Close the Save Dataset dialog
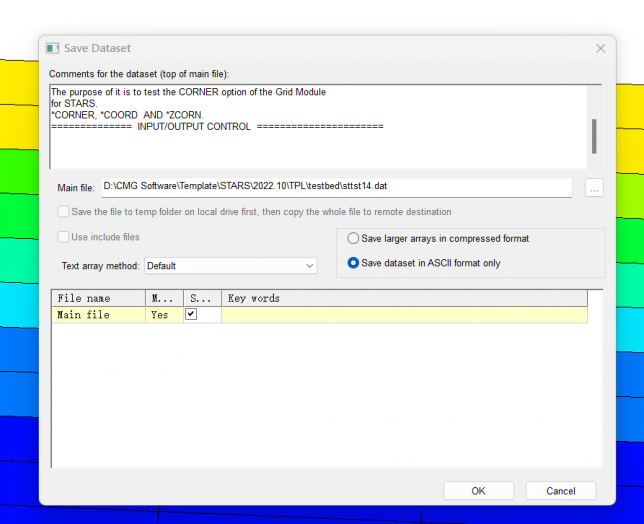Image resolution: width=644 pixels, height=524 pixels. [600, 48]
